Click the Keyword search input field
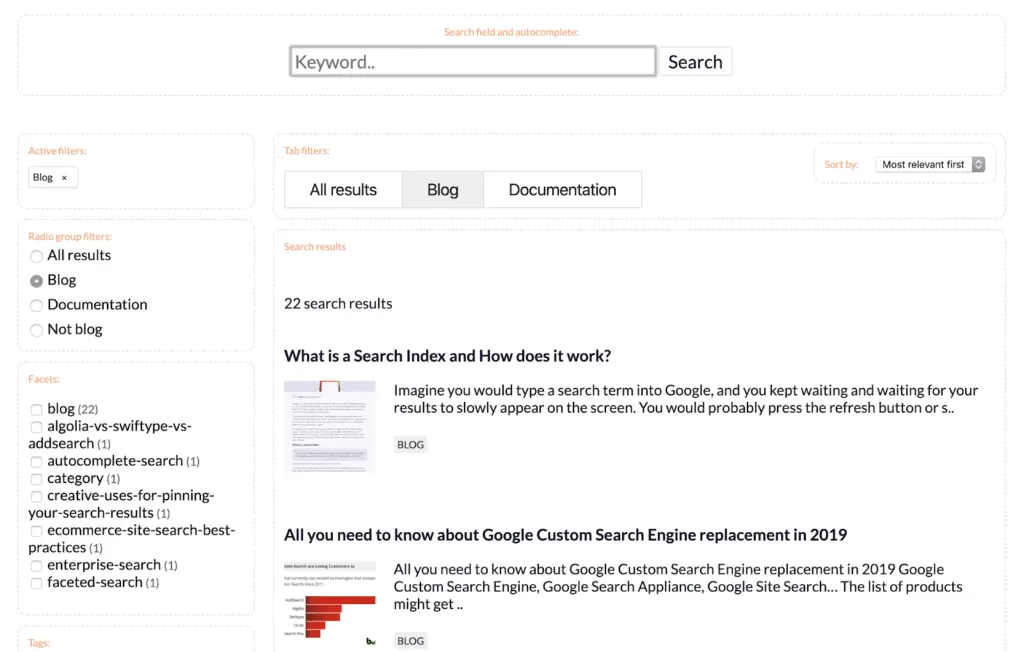This screenshot has height=652, width=1024. pos(473,62)
